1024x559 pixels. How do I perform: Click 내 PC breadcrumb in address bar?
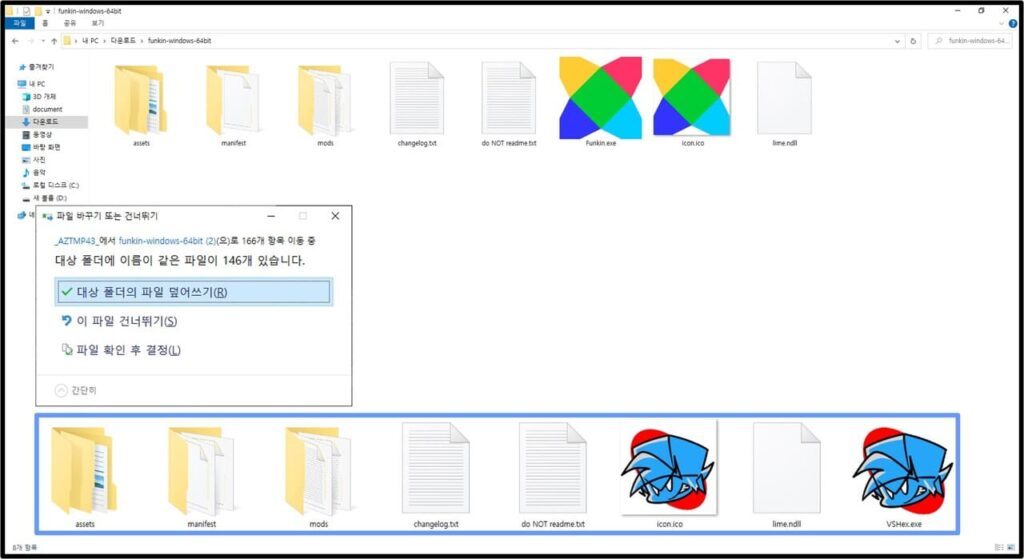[90, 40]
